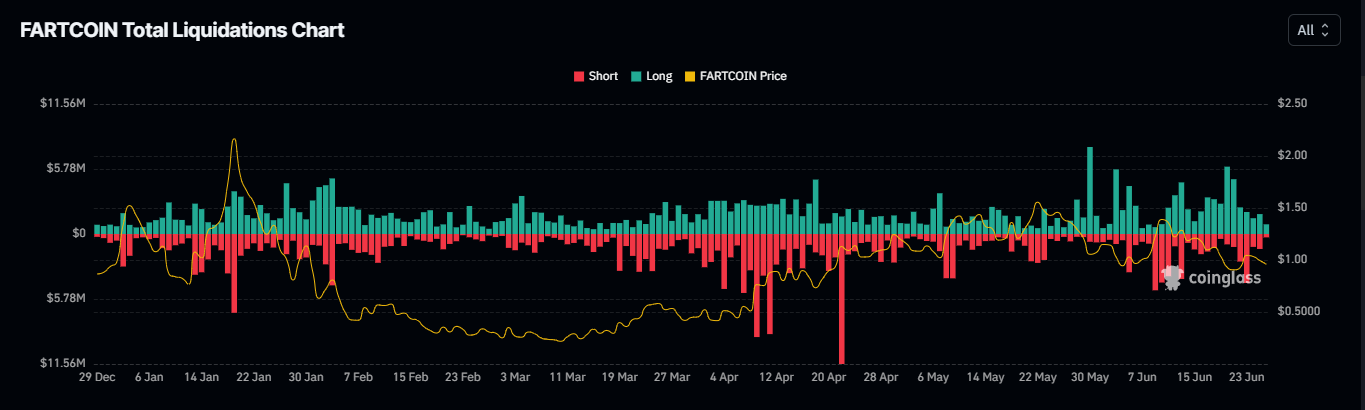Click the red Short legend color swatch
The width and height of the screenshot is (1365, 410).
point(578,76)
